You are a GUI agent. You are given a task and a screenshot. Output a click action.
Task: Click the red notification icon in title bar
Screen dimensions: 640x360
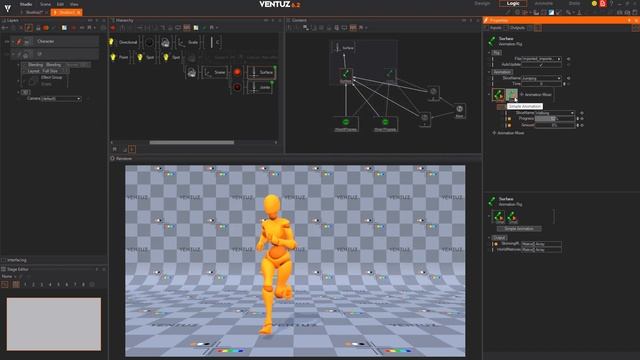pos(602,4)
